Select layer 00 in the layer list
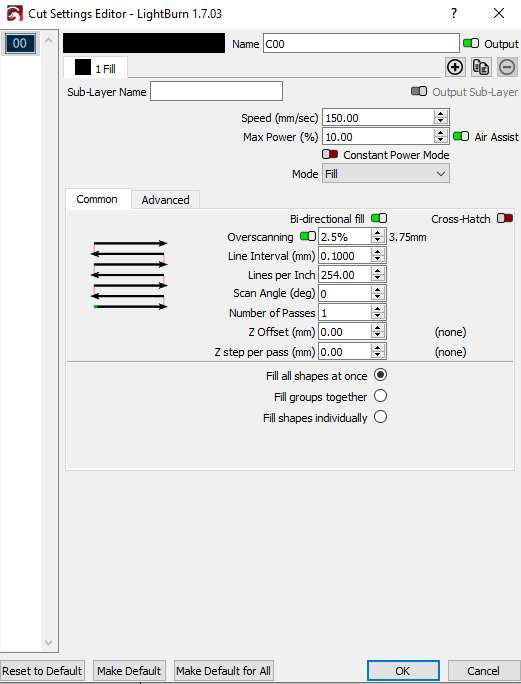This screenshot has height=684, width=521. 20,43
